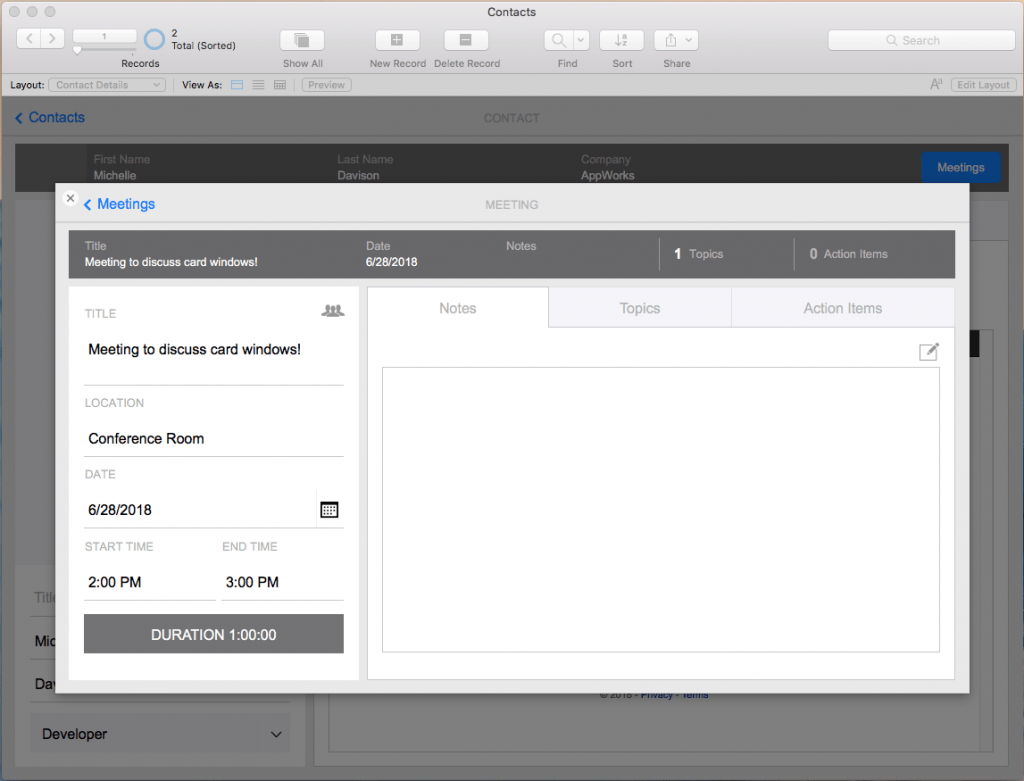
Task: Click the found set pie indicator
Action: pos(154,39)
